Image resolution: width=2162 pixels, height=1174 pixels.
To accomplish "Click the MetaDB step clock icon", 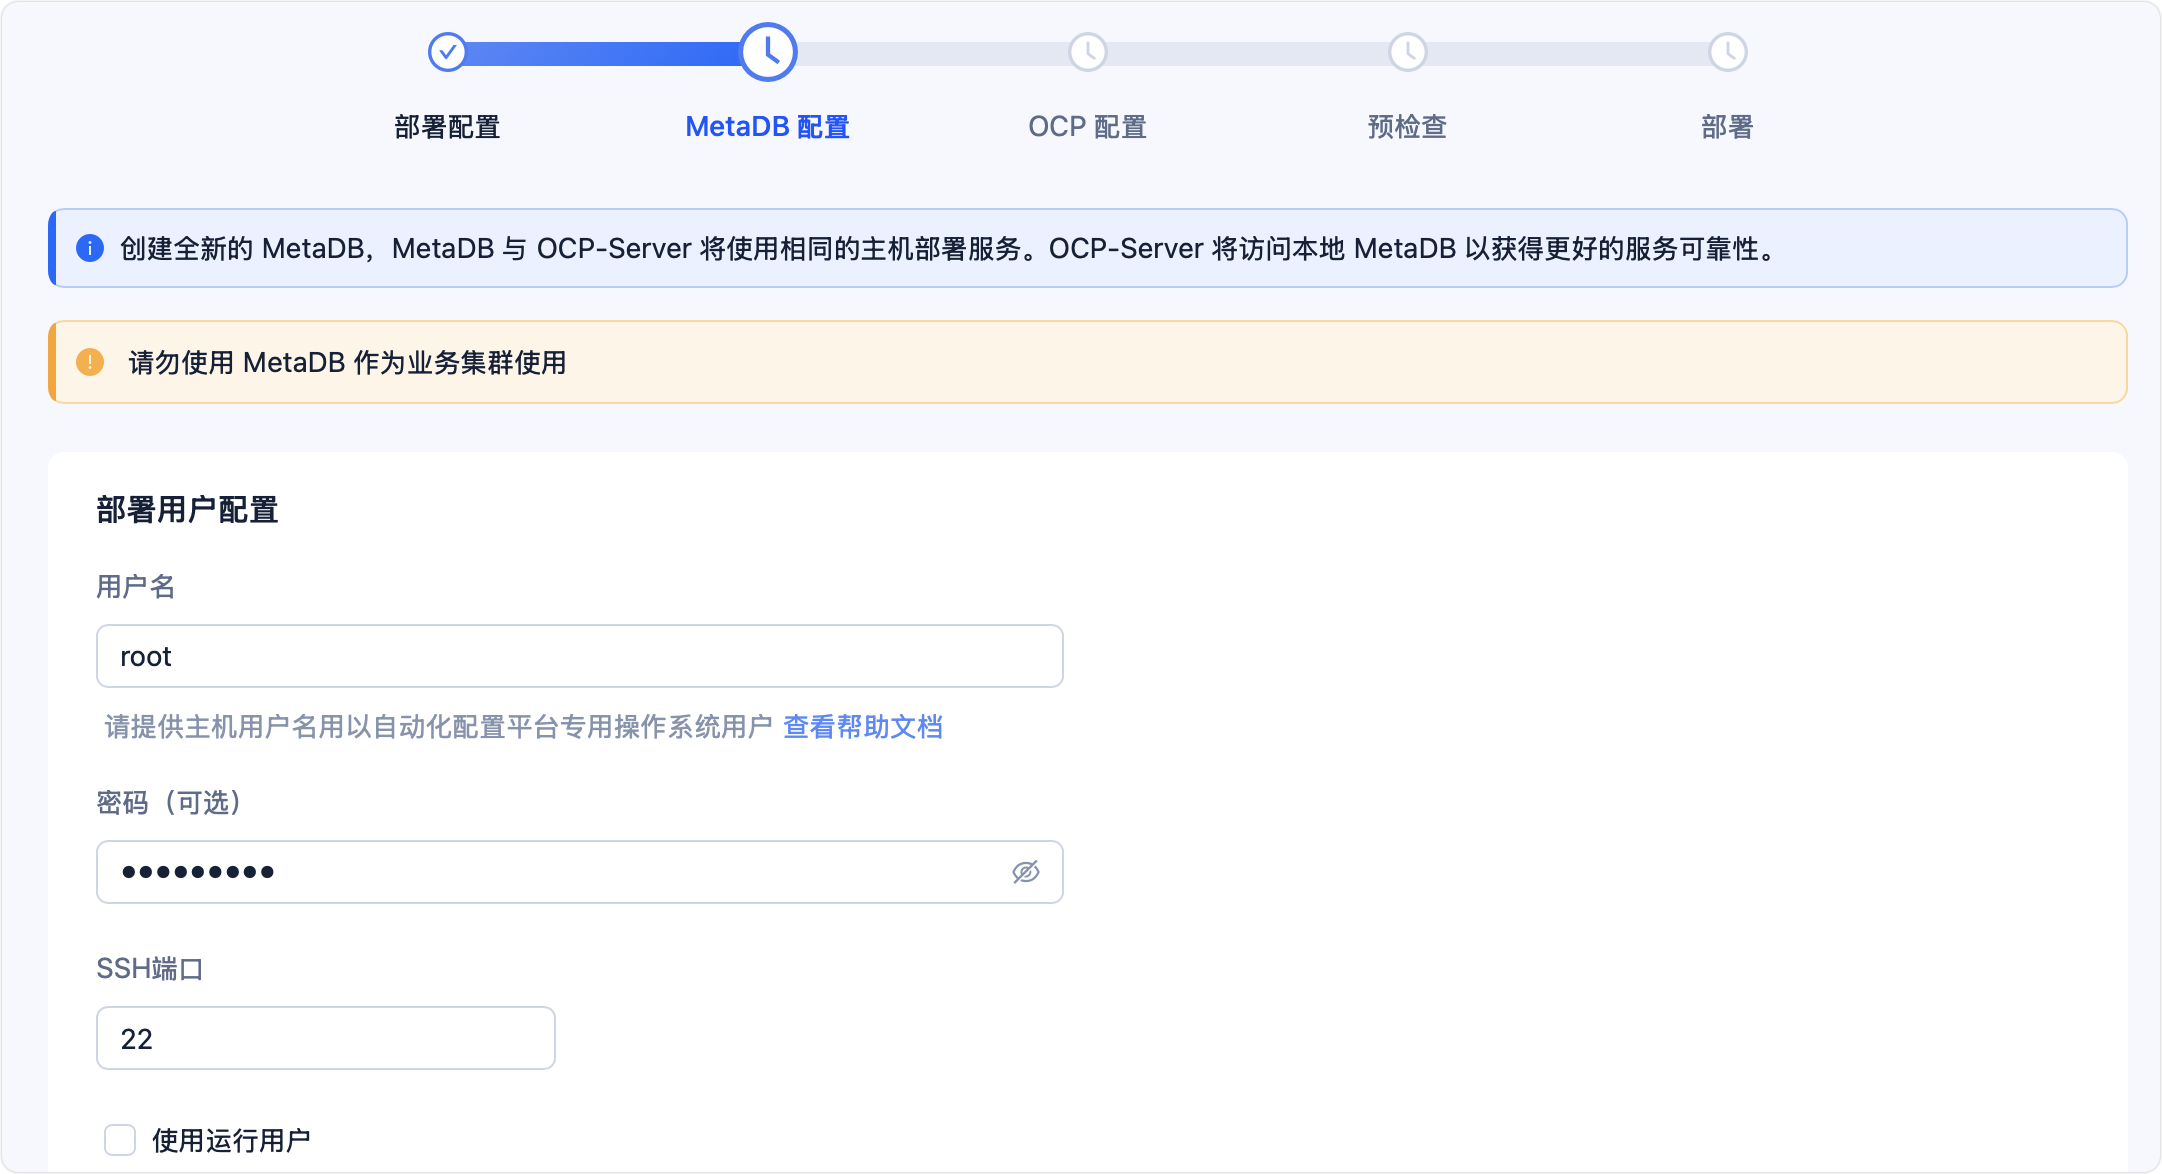I will [768, 52].
